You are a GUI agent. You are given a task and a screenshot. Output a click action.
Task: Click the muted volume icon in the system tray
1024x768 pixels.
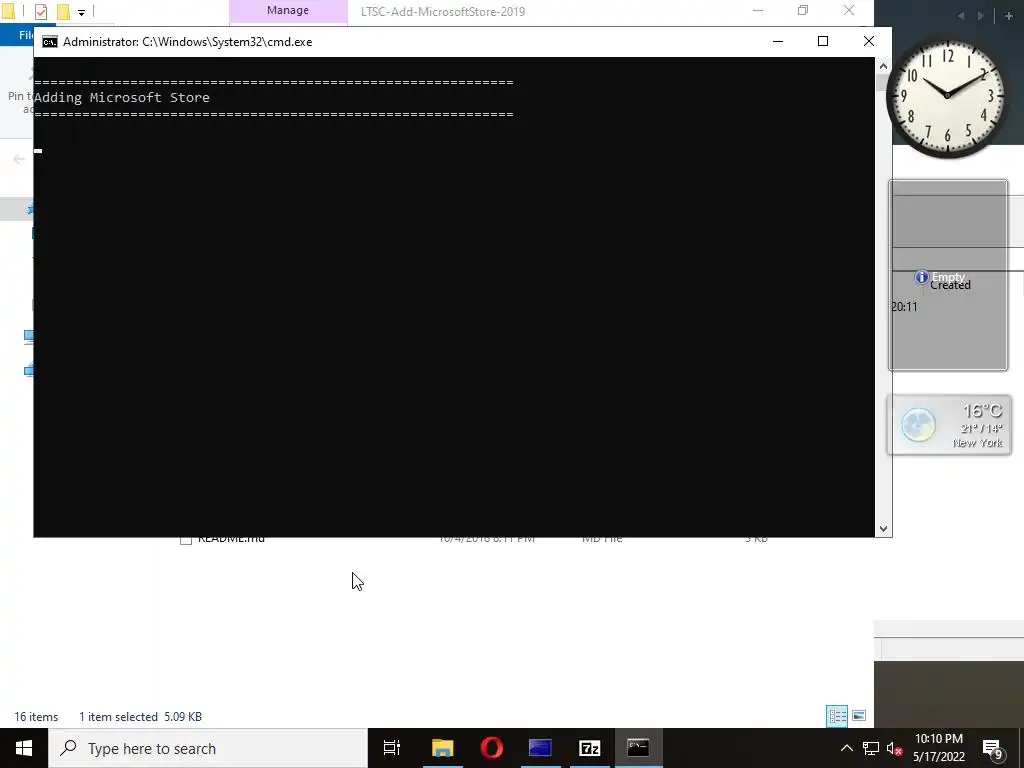[895, 748]
